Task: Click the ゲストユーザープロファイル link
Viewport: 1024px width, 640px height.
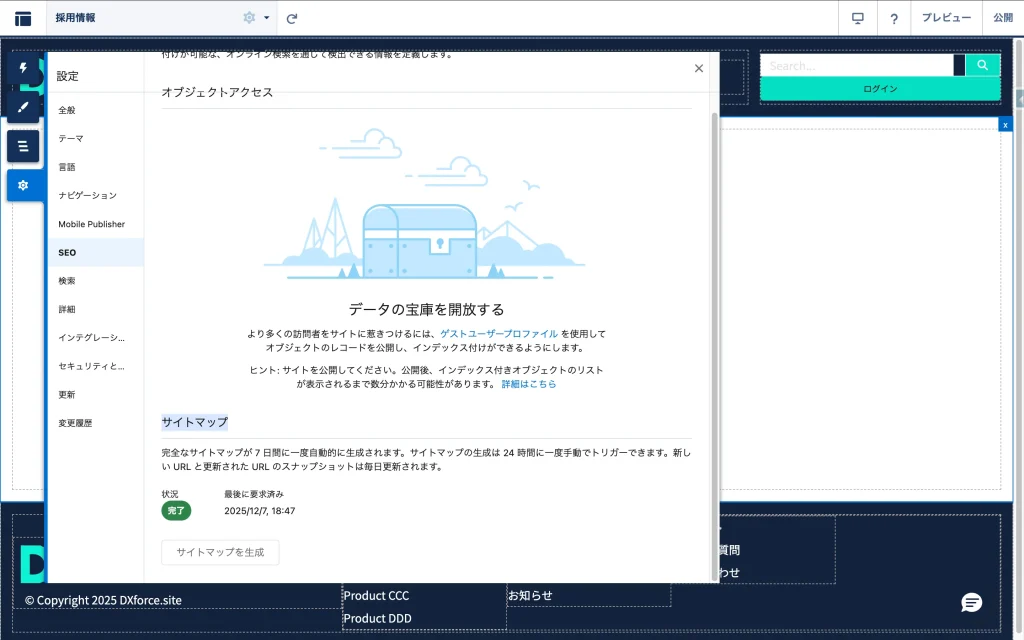Action: [499, 334]
